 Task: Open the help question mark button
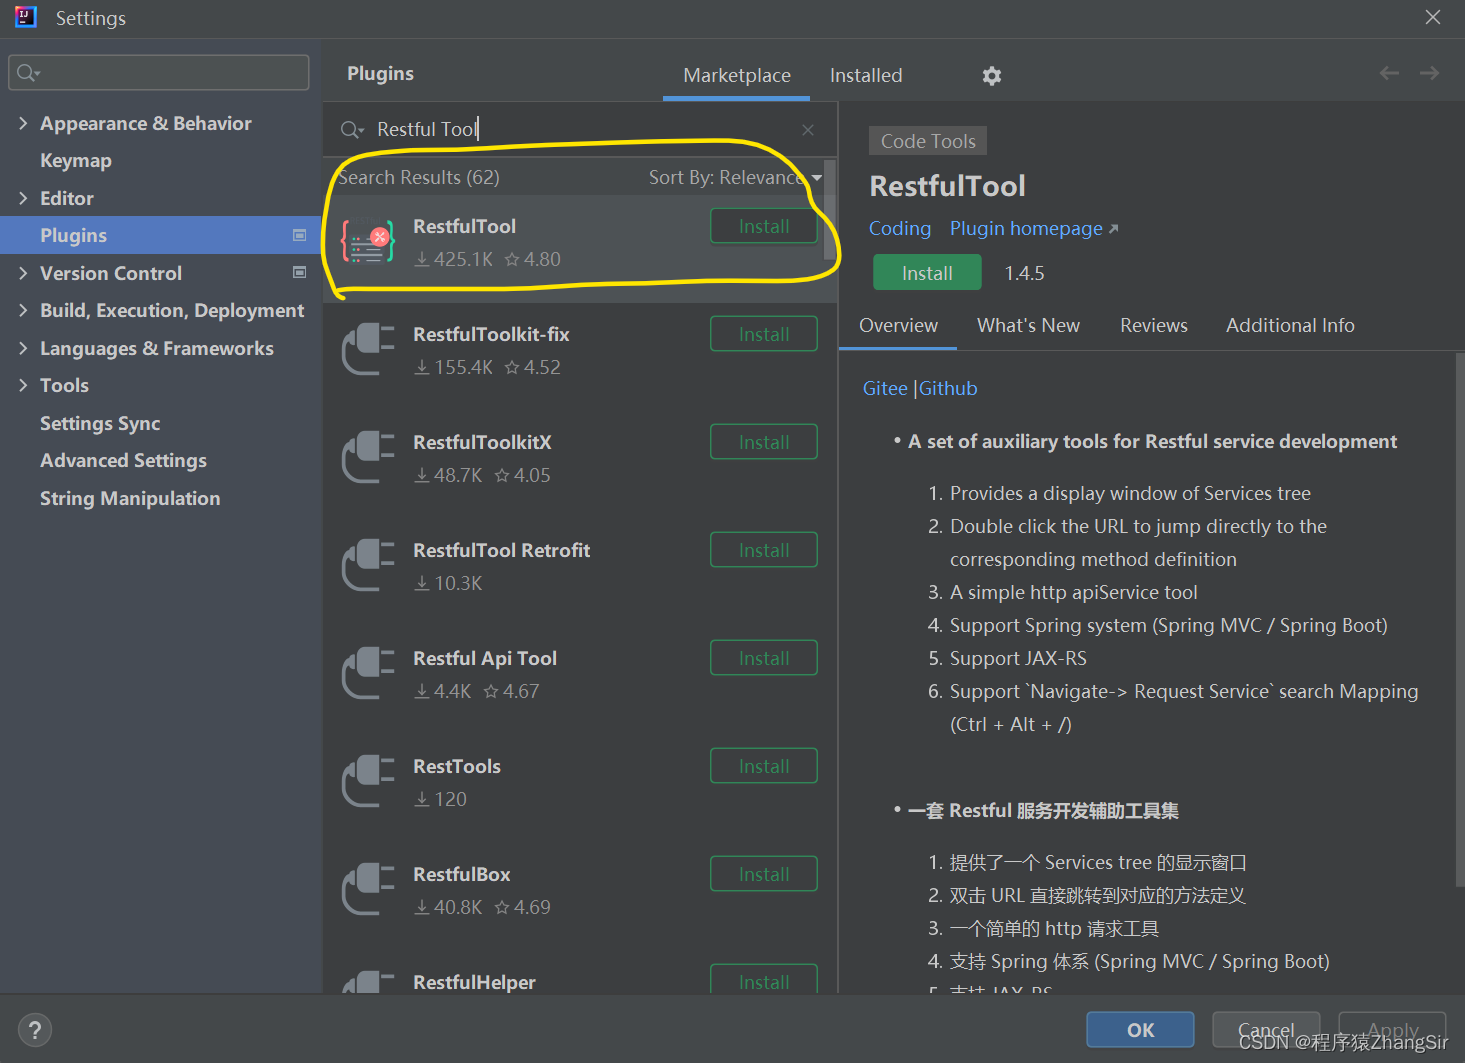coord(35,1030)
